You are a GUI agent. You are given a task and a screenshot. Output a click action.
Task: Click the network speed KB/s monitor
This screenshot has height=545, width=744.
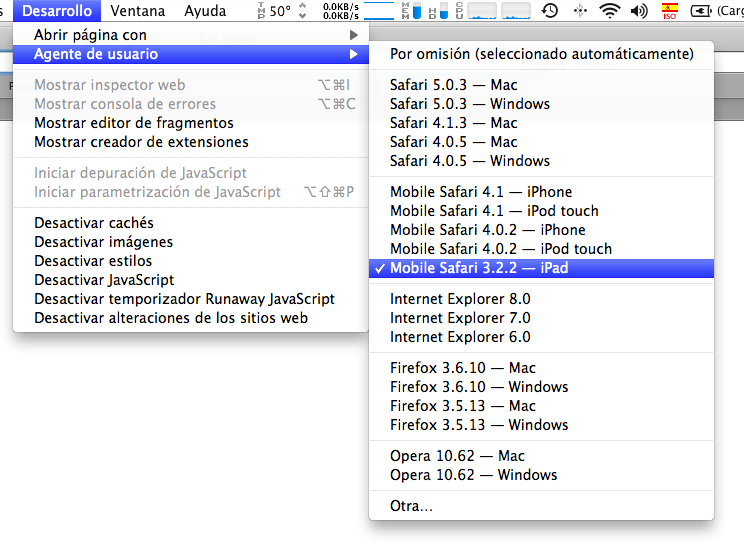341,10
